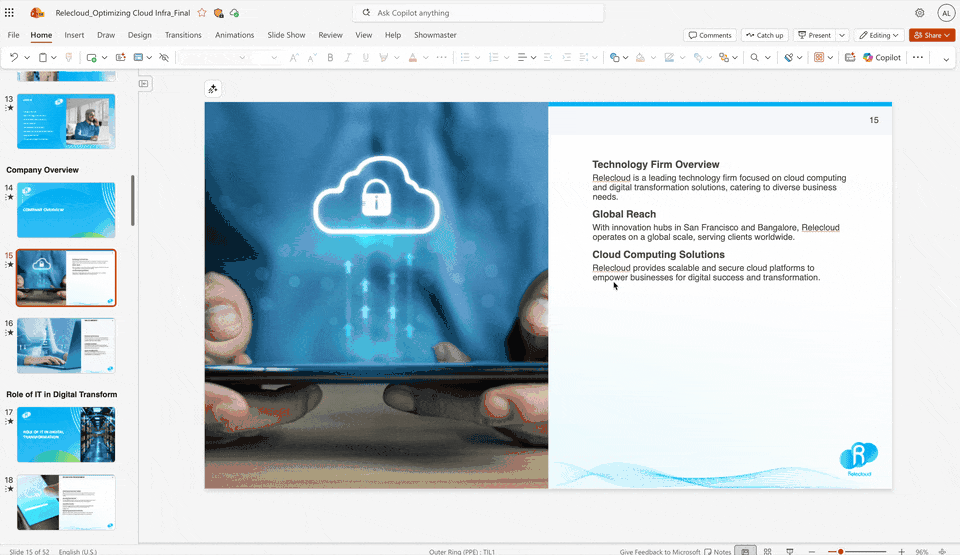Select slide 16 thumbnail
960x555 pixels.
pyautogui.click(x=66, y=345)
